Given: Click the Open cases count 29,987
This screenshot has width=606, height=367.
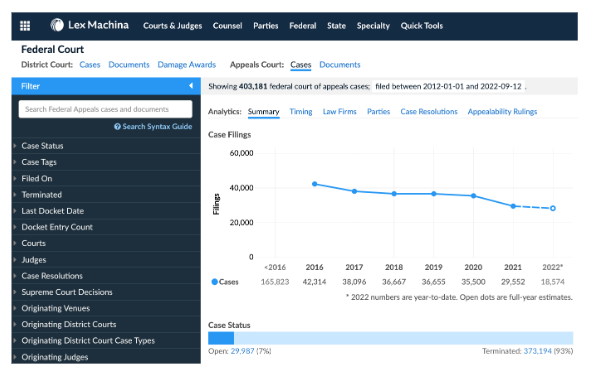Looking at the screenshot, I should coord(242,351).
